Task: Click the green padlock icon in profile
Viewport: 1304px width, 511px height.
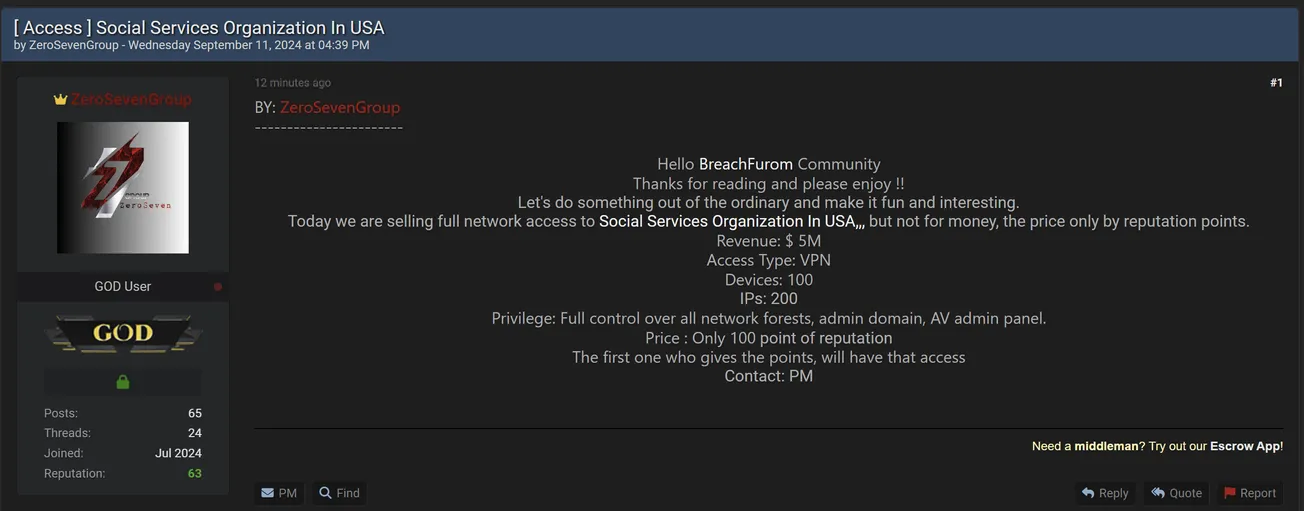Action: (123, 382)
